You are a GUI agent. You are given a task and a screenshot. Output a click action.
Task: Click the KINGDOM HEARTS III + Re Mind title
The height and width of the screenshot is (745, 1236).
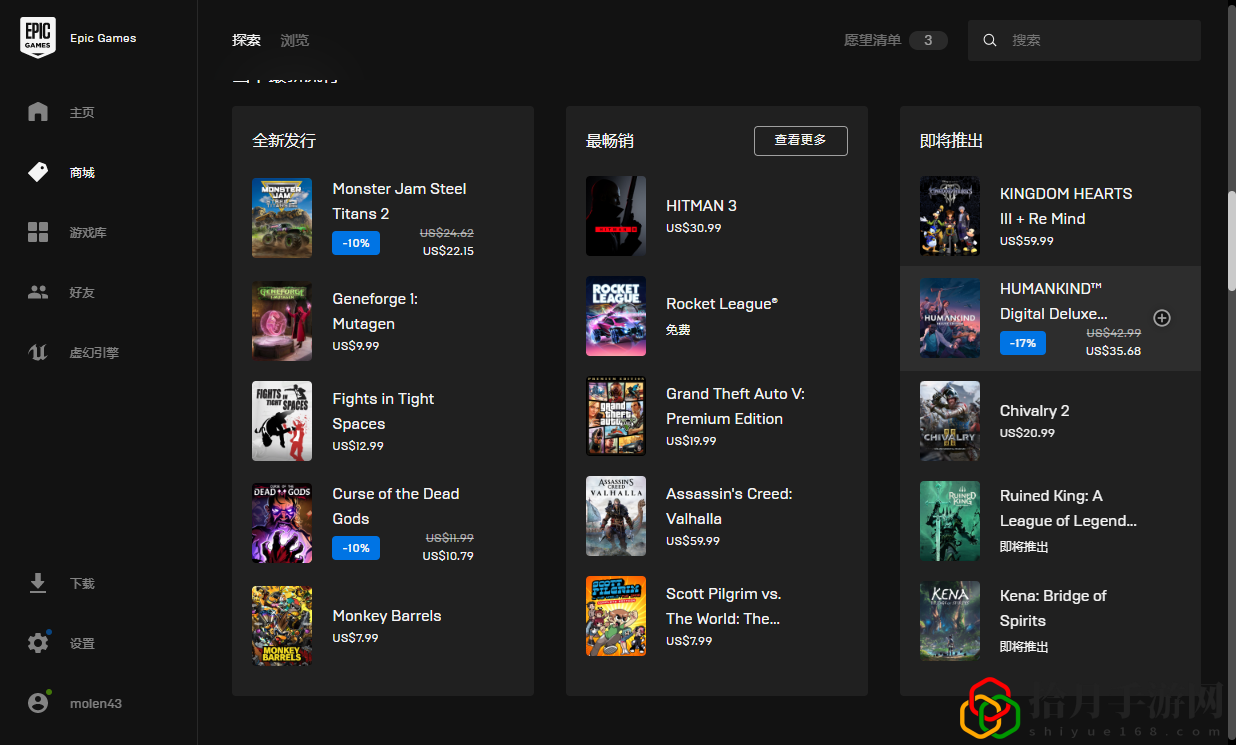point(1066,206)
